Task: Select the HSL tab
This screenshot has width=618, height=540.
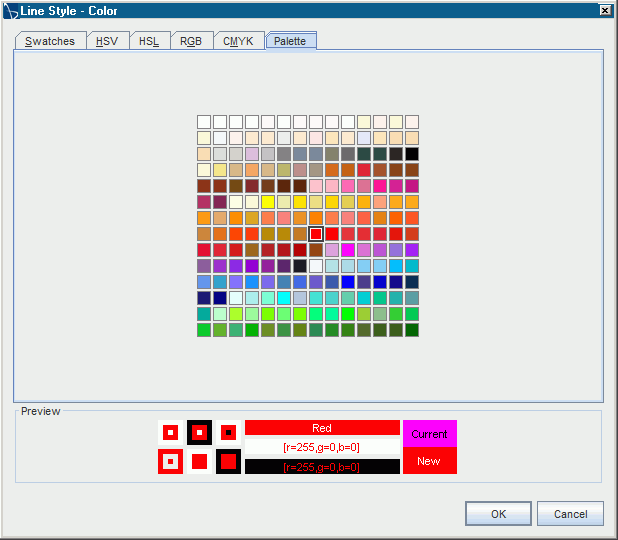Action: pos(149,41)
